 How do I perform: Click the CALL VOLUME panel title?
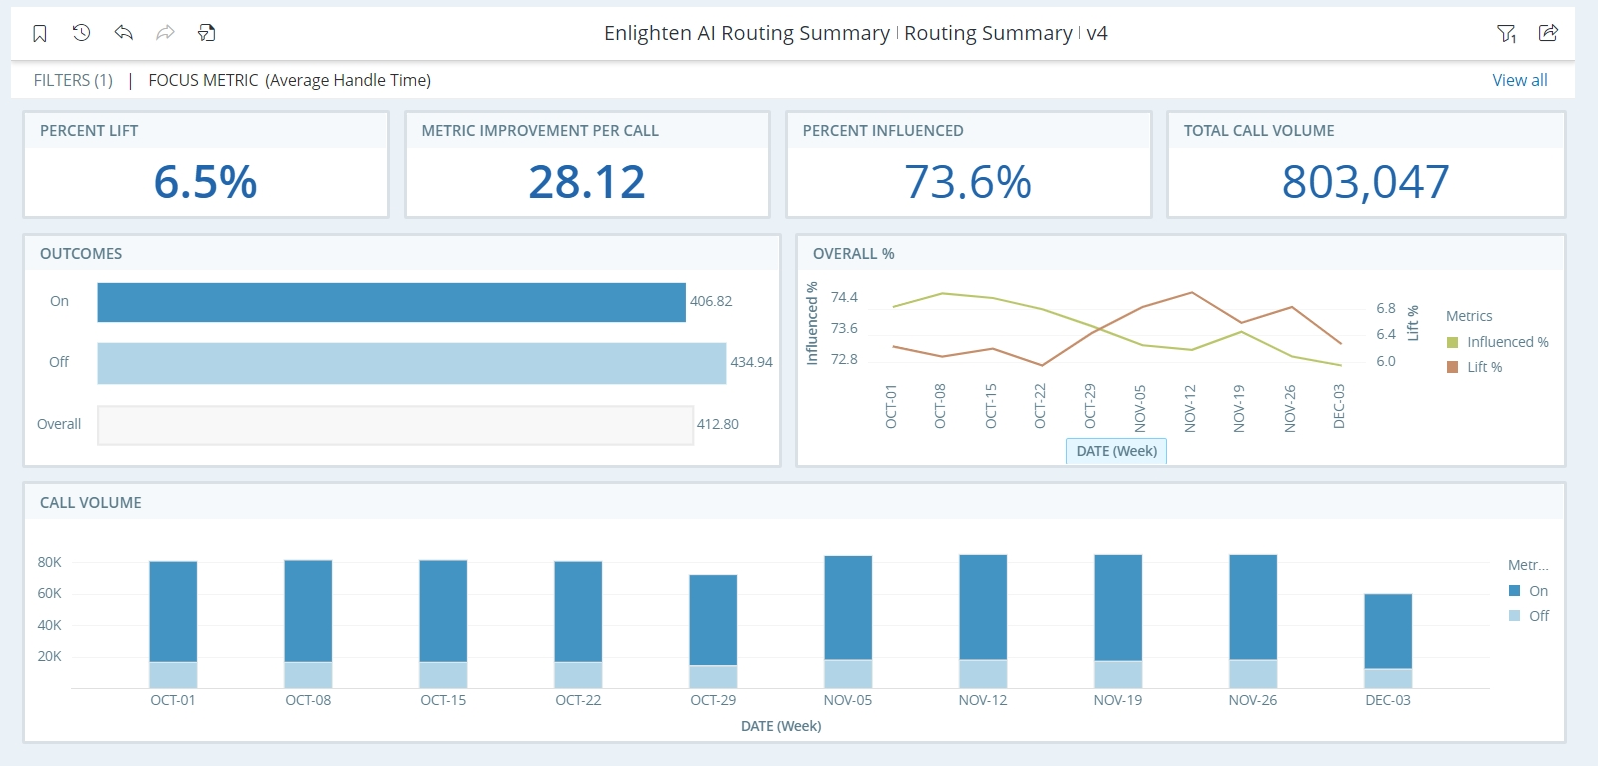tap(91, 503)
